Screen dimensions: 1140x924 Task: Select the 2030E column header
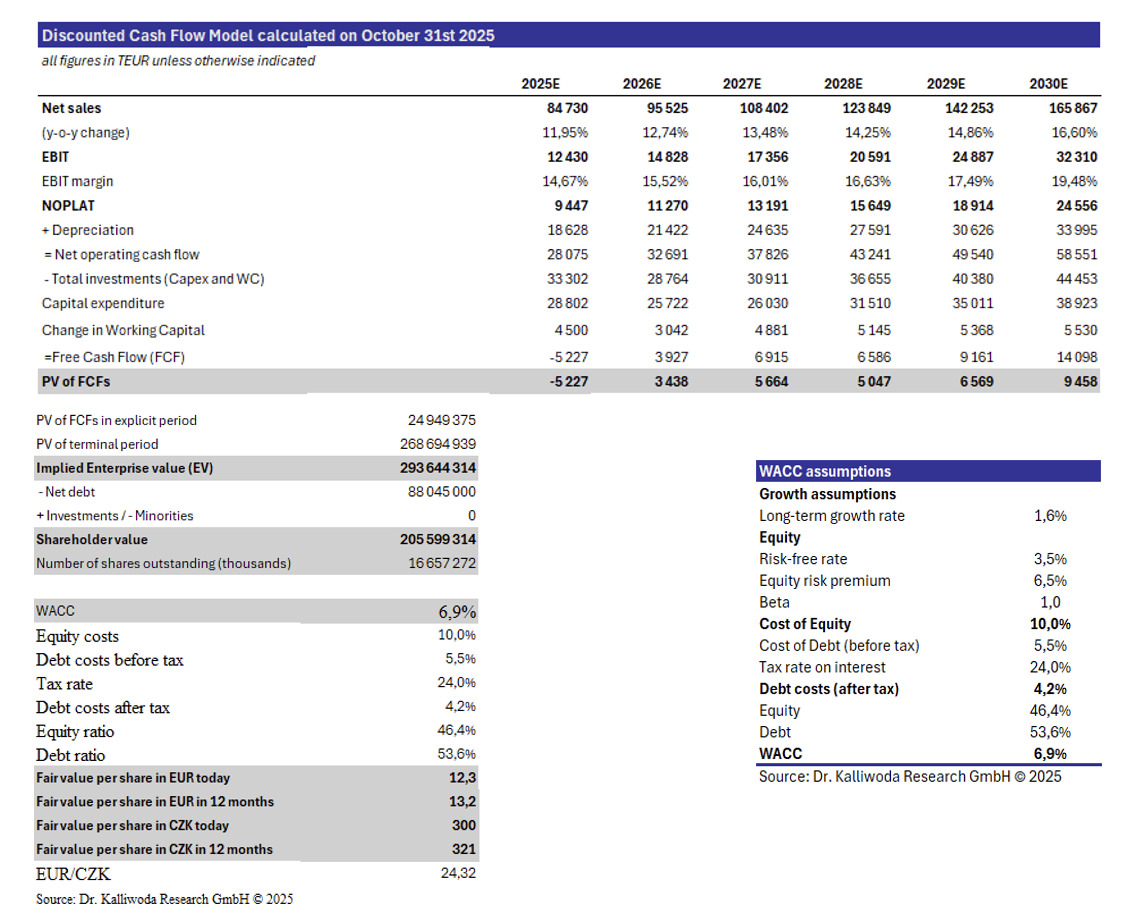(1048, 85)
